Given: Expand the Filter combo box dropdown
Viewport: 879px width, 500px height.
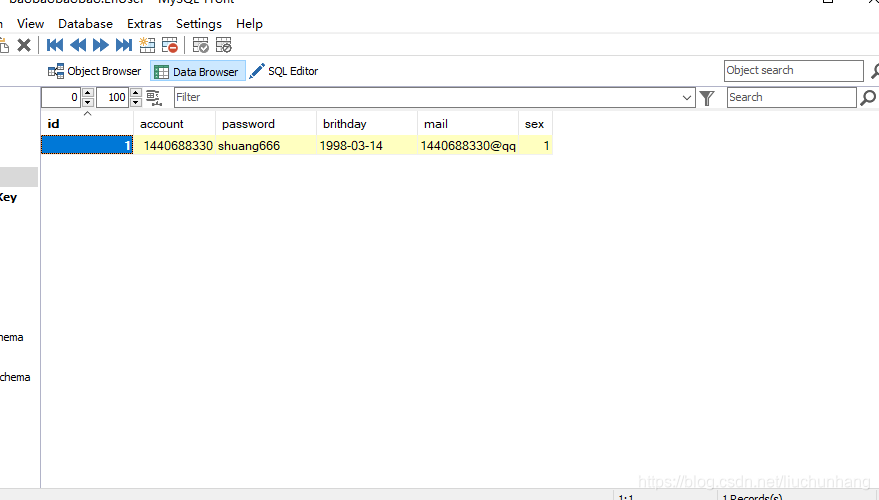Looking at the screenshot, I should click(687, 98).
